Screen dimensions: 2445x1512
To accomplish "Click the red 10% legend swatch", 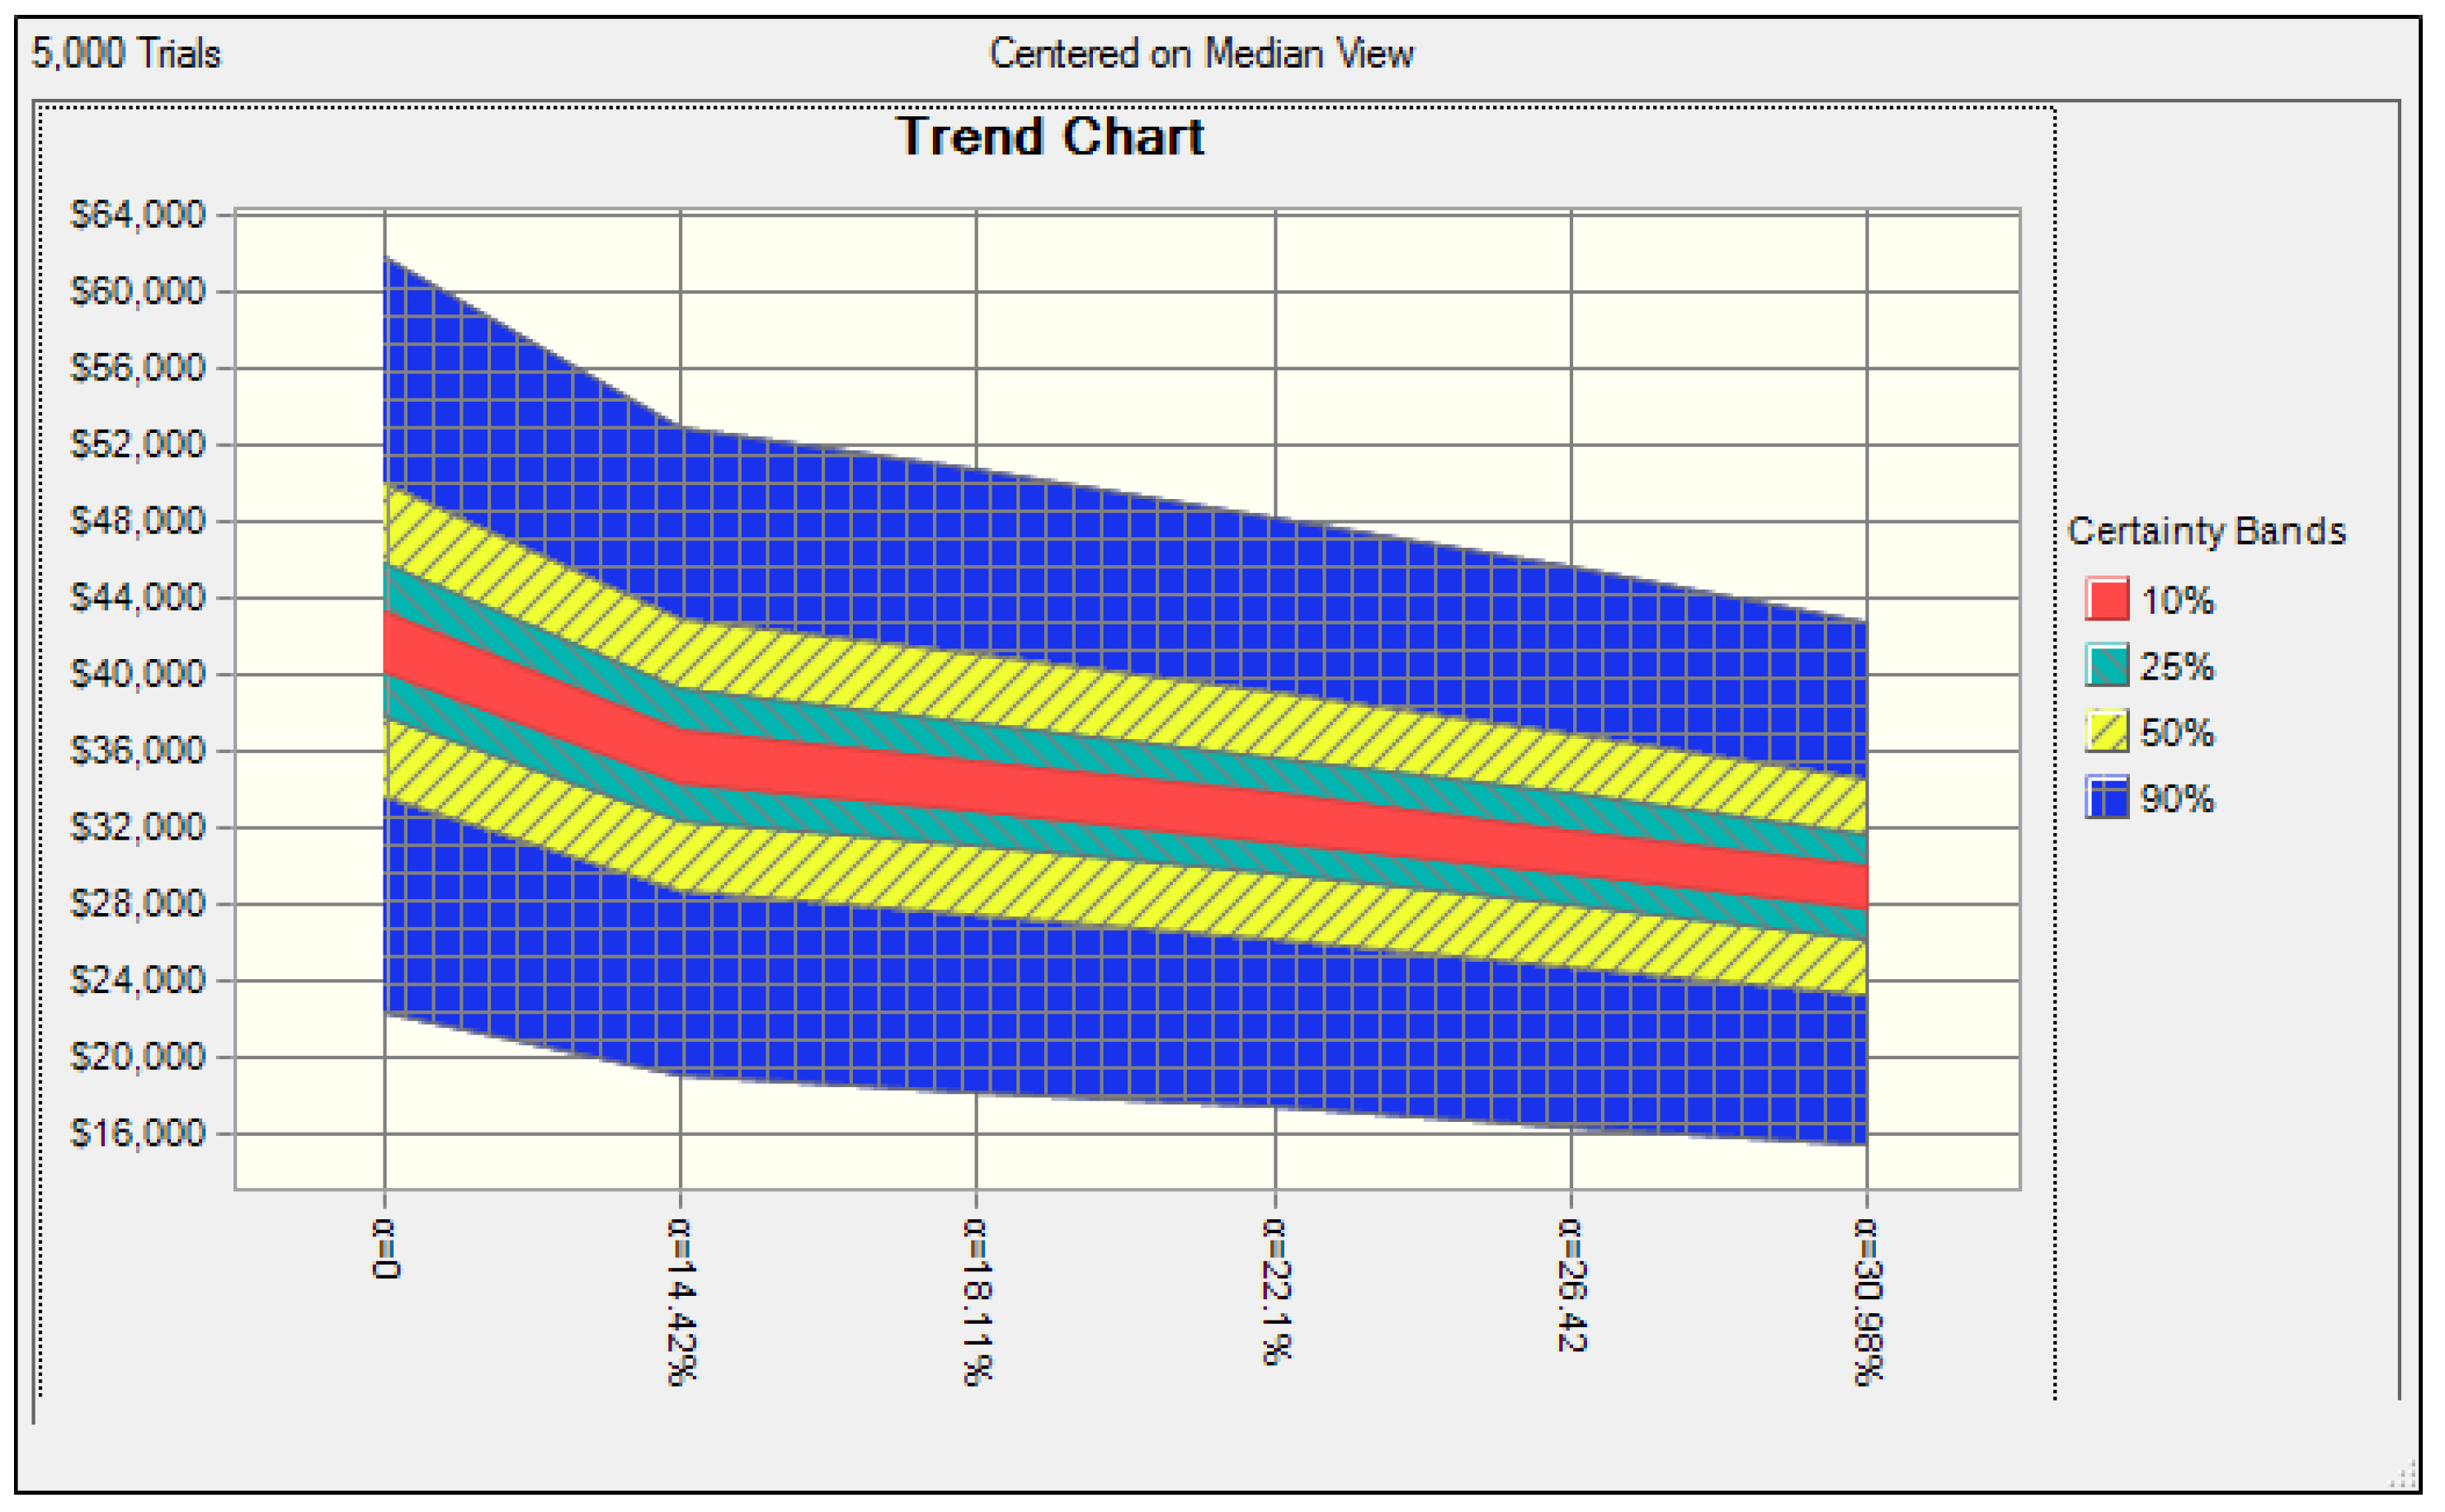I will [x=2106, y=600].
